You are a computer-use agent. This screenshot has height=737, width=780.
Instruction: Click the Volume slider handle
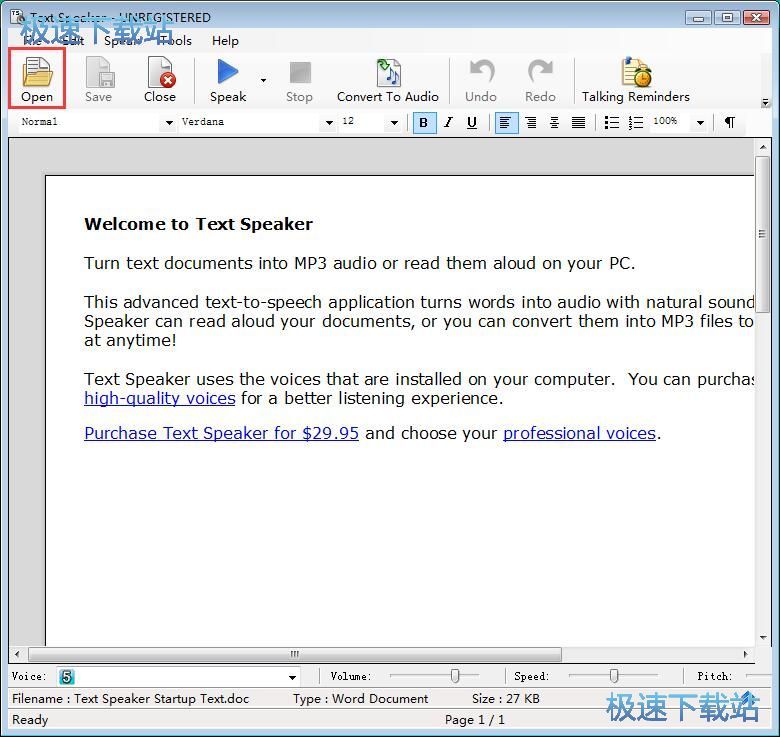(x=455, y=676)
